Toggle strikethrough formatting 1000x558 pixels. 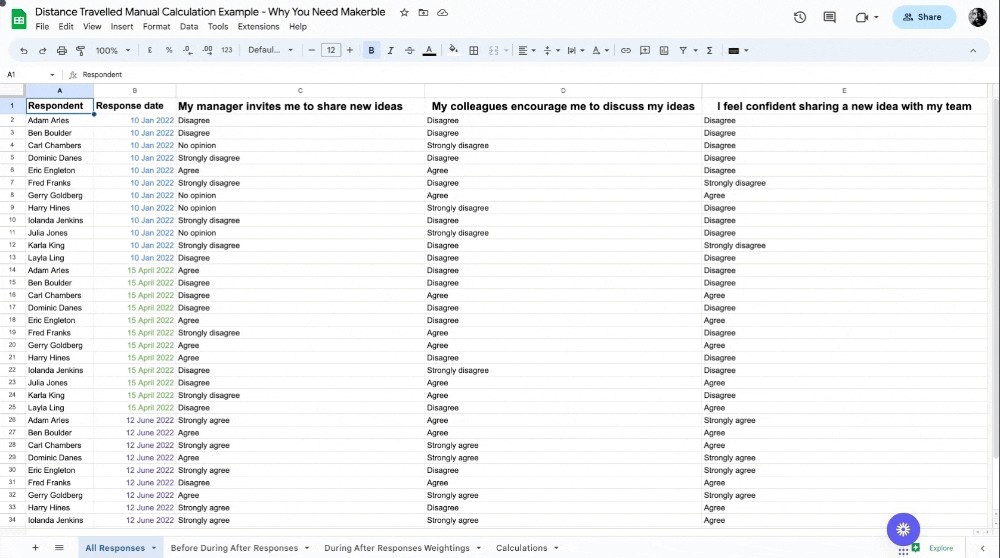point(409,50)
